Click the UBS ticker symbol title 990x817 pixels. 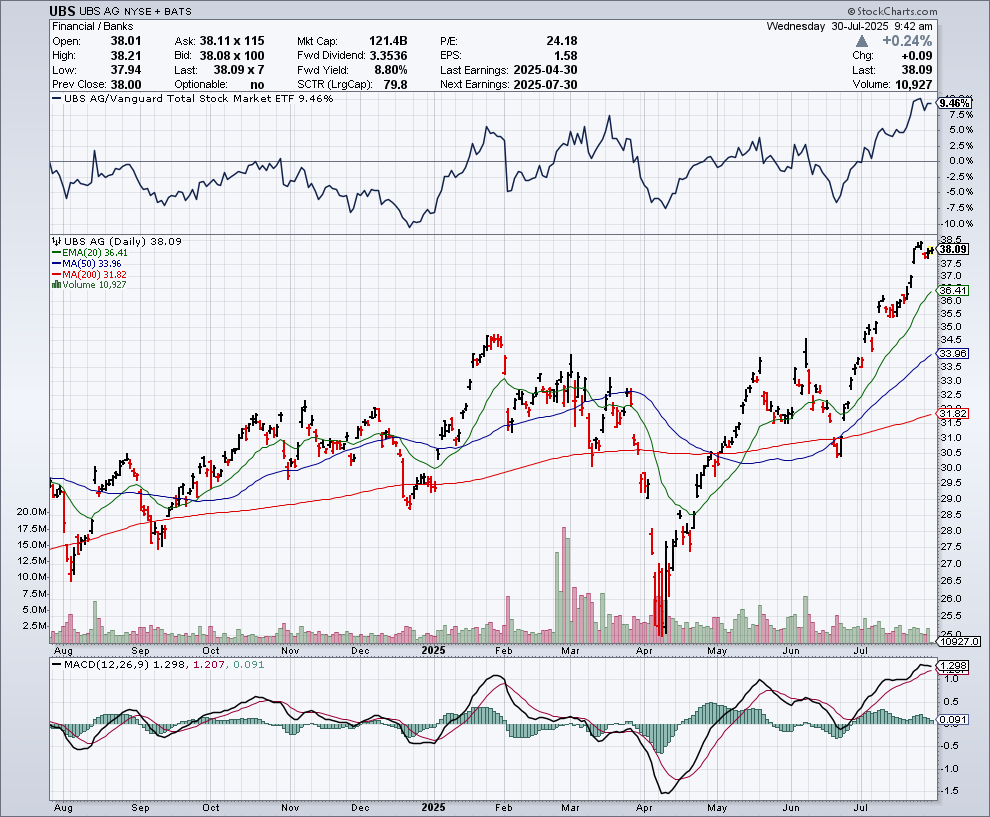point(63,11)
